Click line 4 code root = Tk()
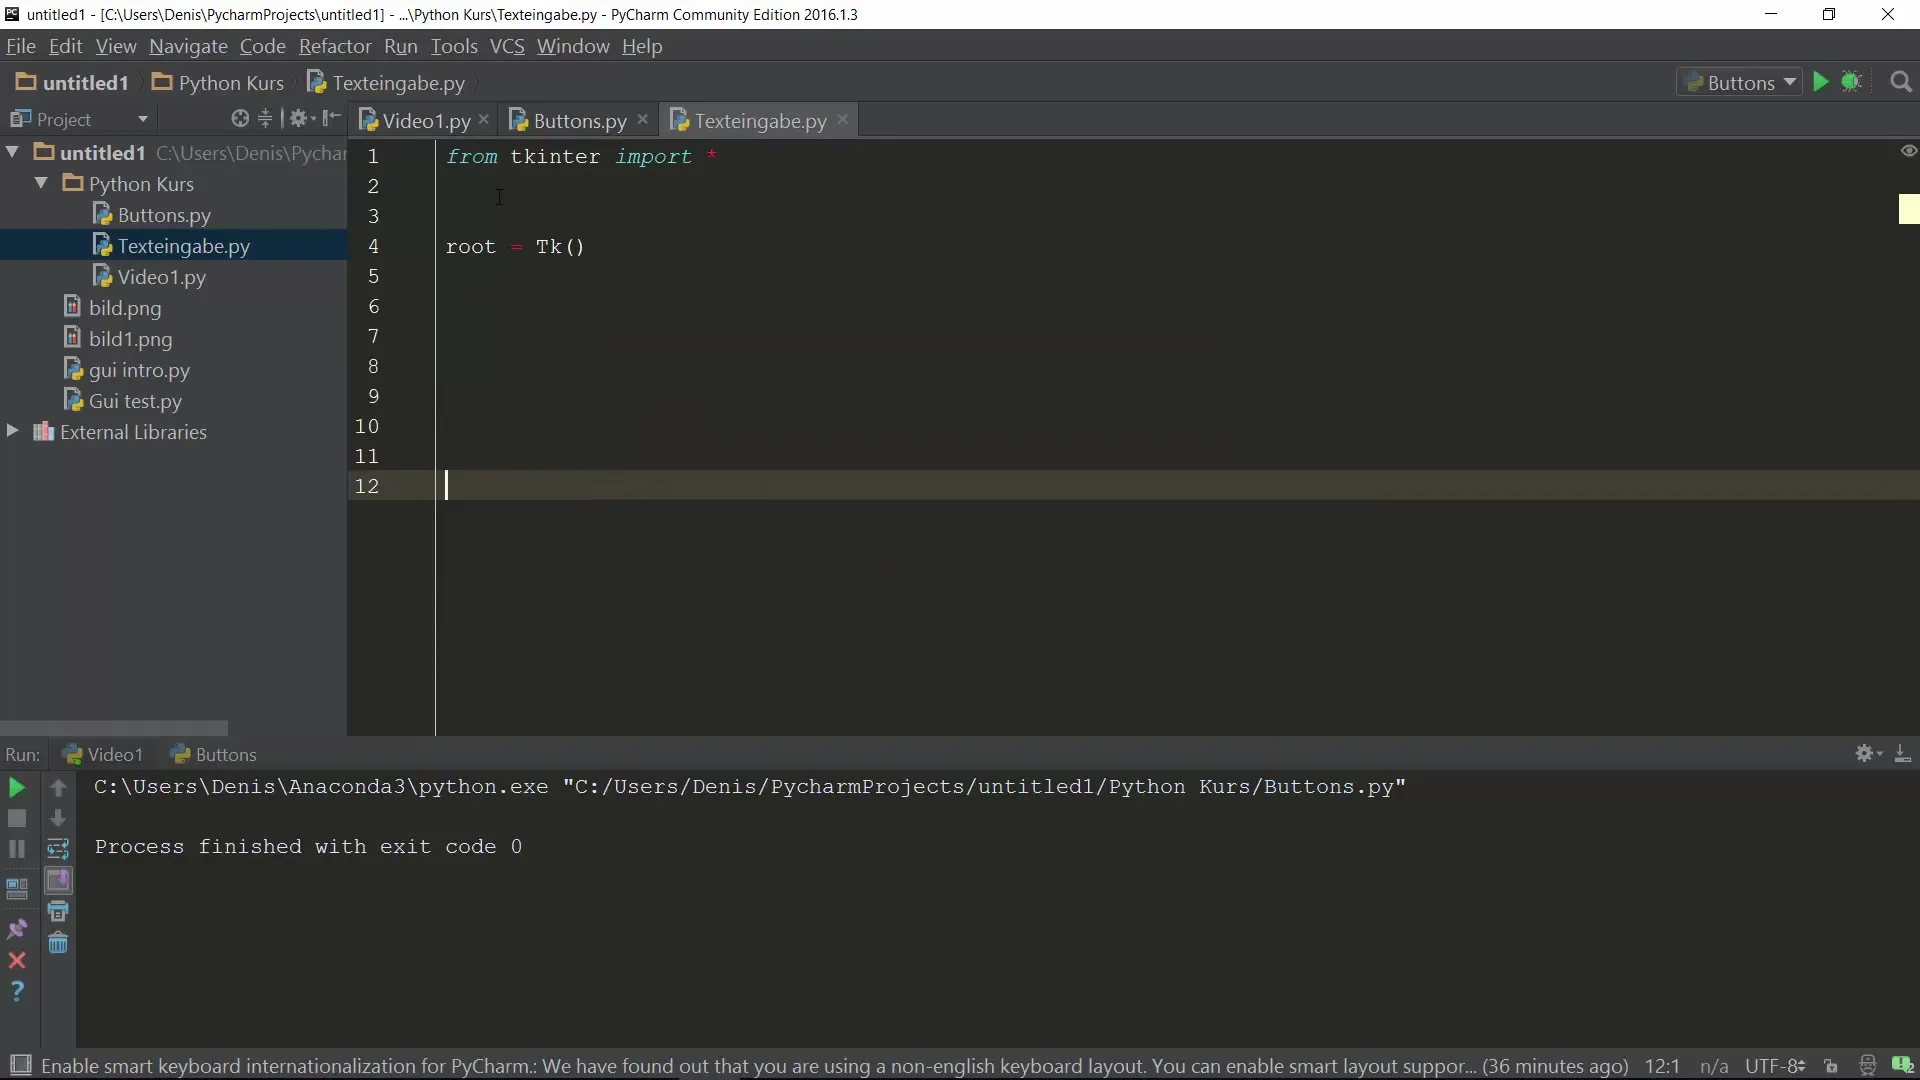Viewport: 1920px width, 1080px height. click(515, 247)
